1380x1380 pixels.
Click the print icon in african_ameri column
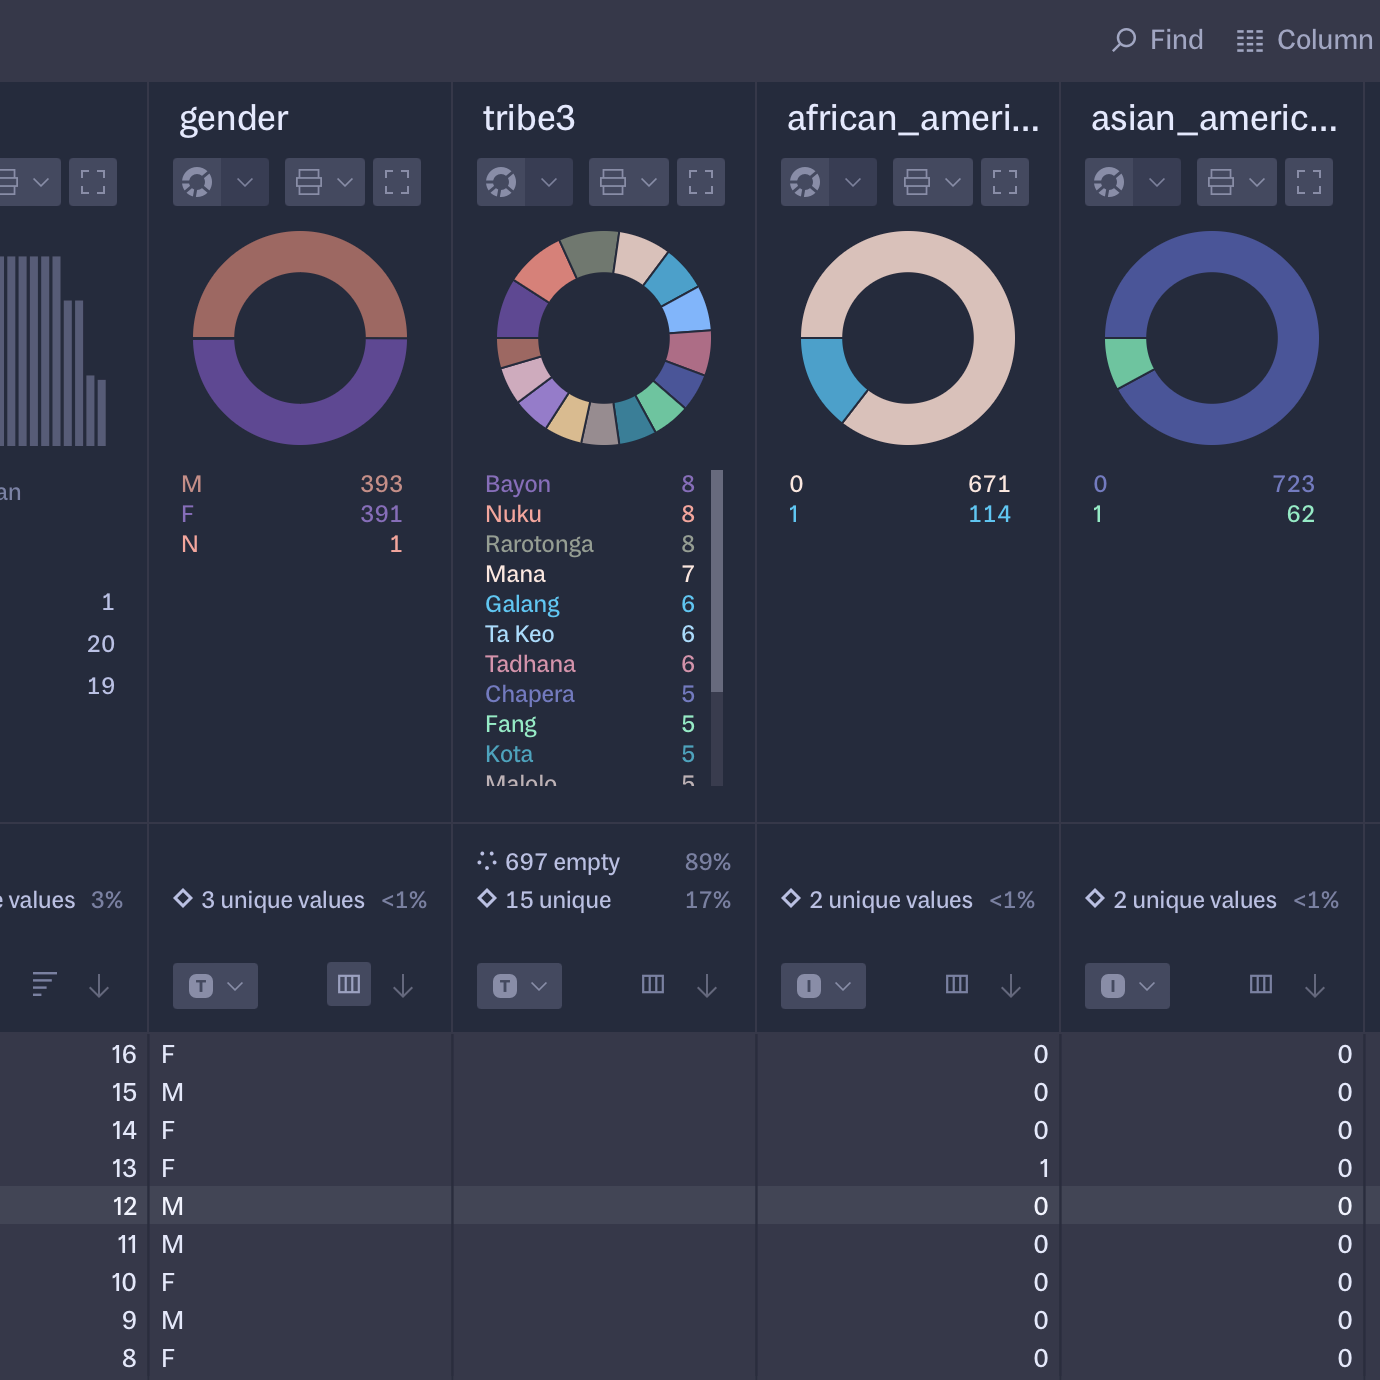(x=917, y=182)
